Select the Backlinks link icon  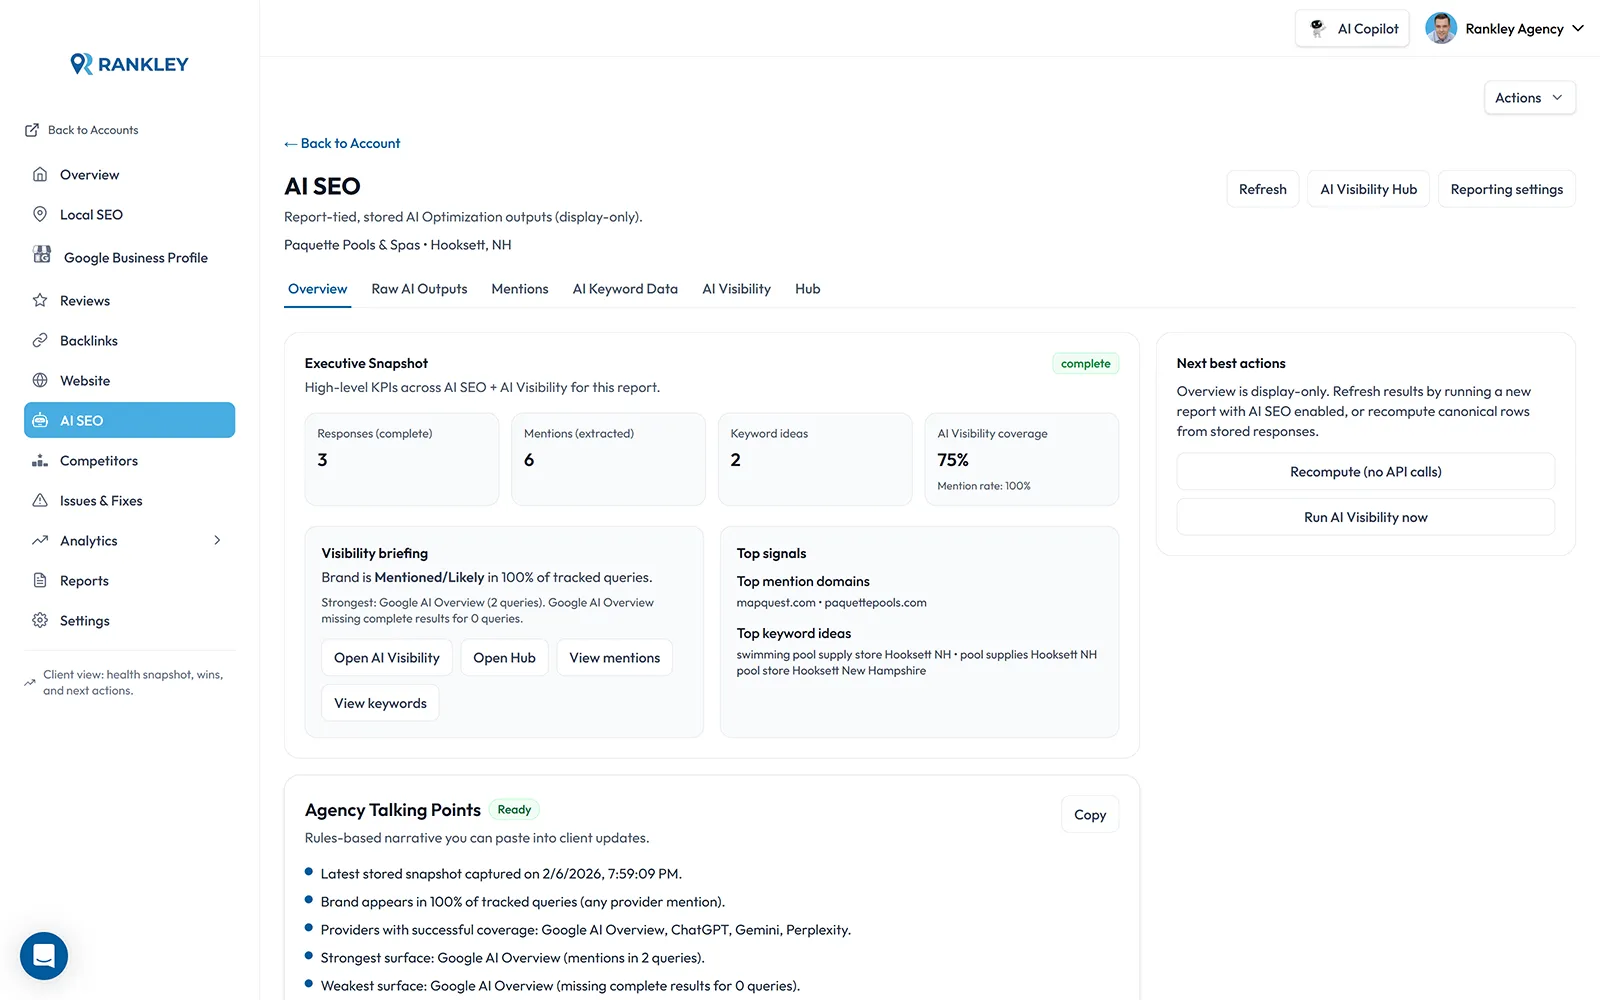tap(40, 340)
